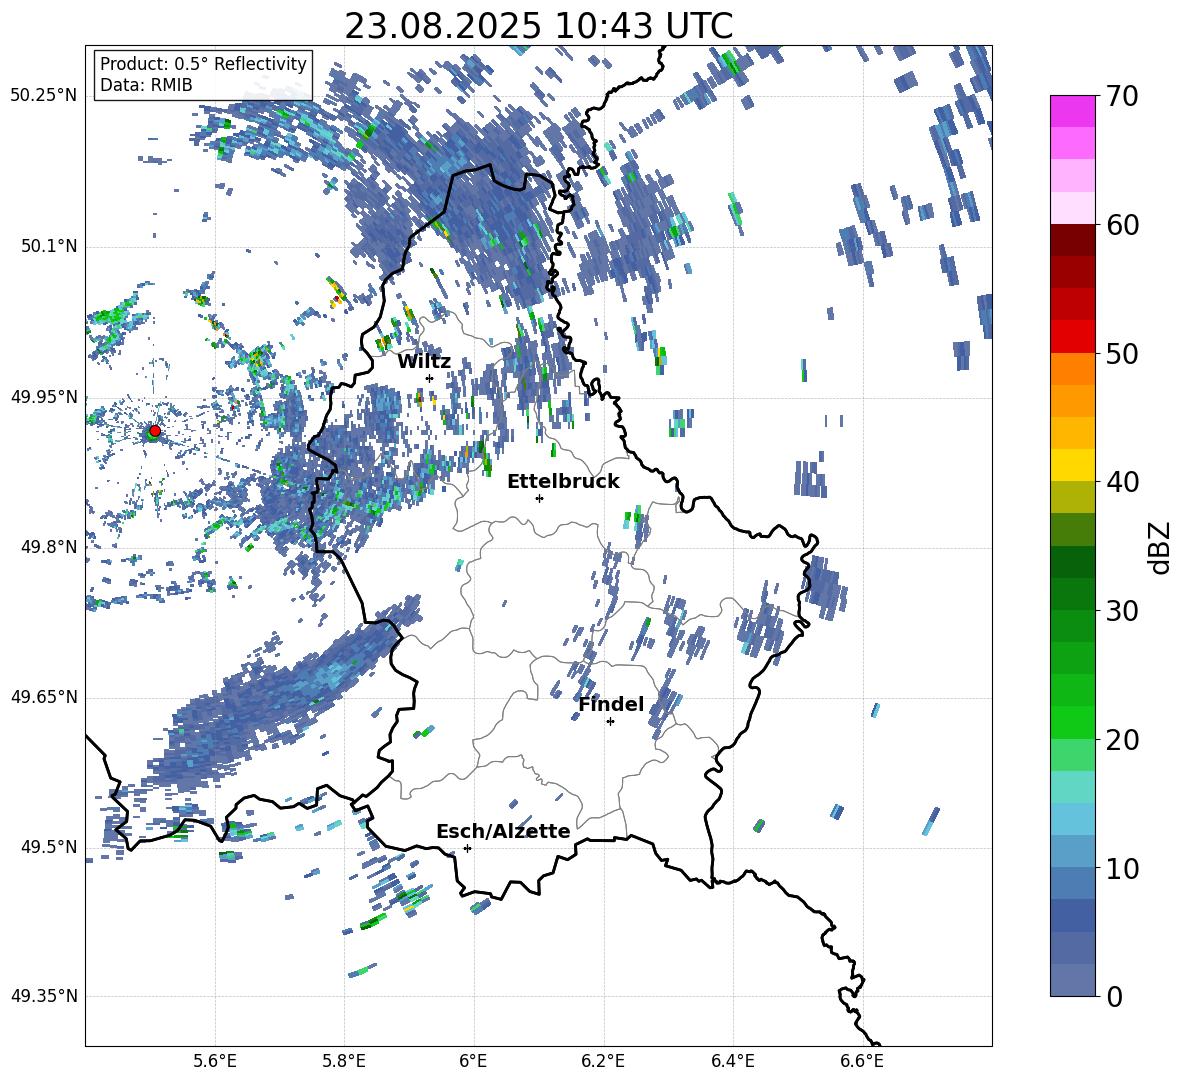The image size is (1184, 1081).
Task: Click the cyan swatch midway between 10 and 20 dBZ
Action: (1072, 819)
